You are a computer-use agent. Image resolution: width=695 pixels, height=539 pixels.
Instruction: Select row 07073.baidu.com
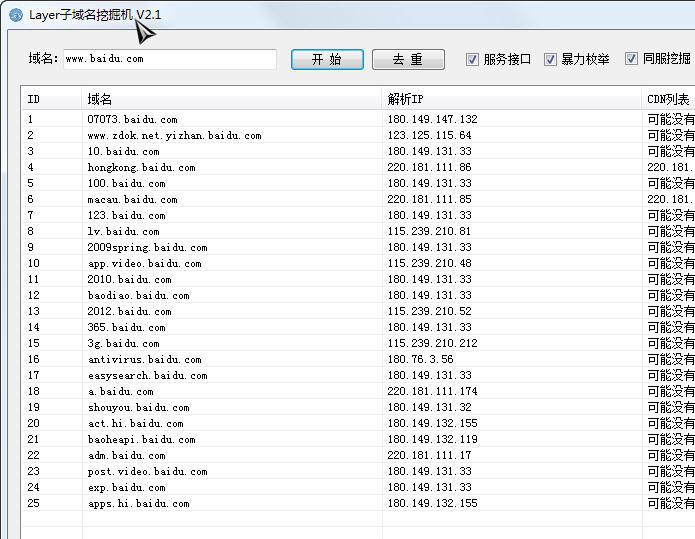pos(132,120)
